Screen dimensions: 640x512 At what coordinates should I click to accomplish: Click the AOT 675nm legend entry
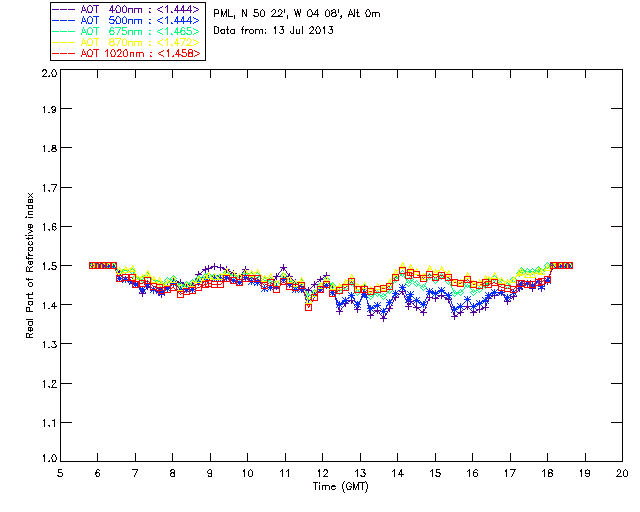[x=127, y=31]
